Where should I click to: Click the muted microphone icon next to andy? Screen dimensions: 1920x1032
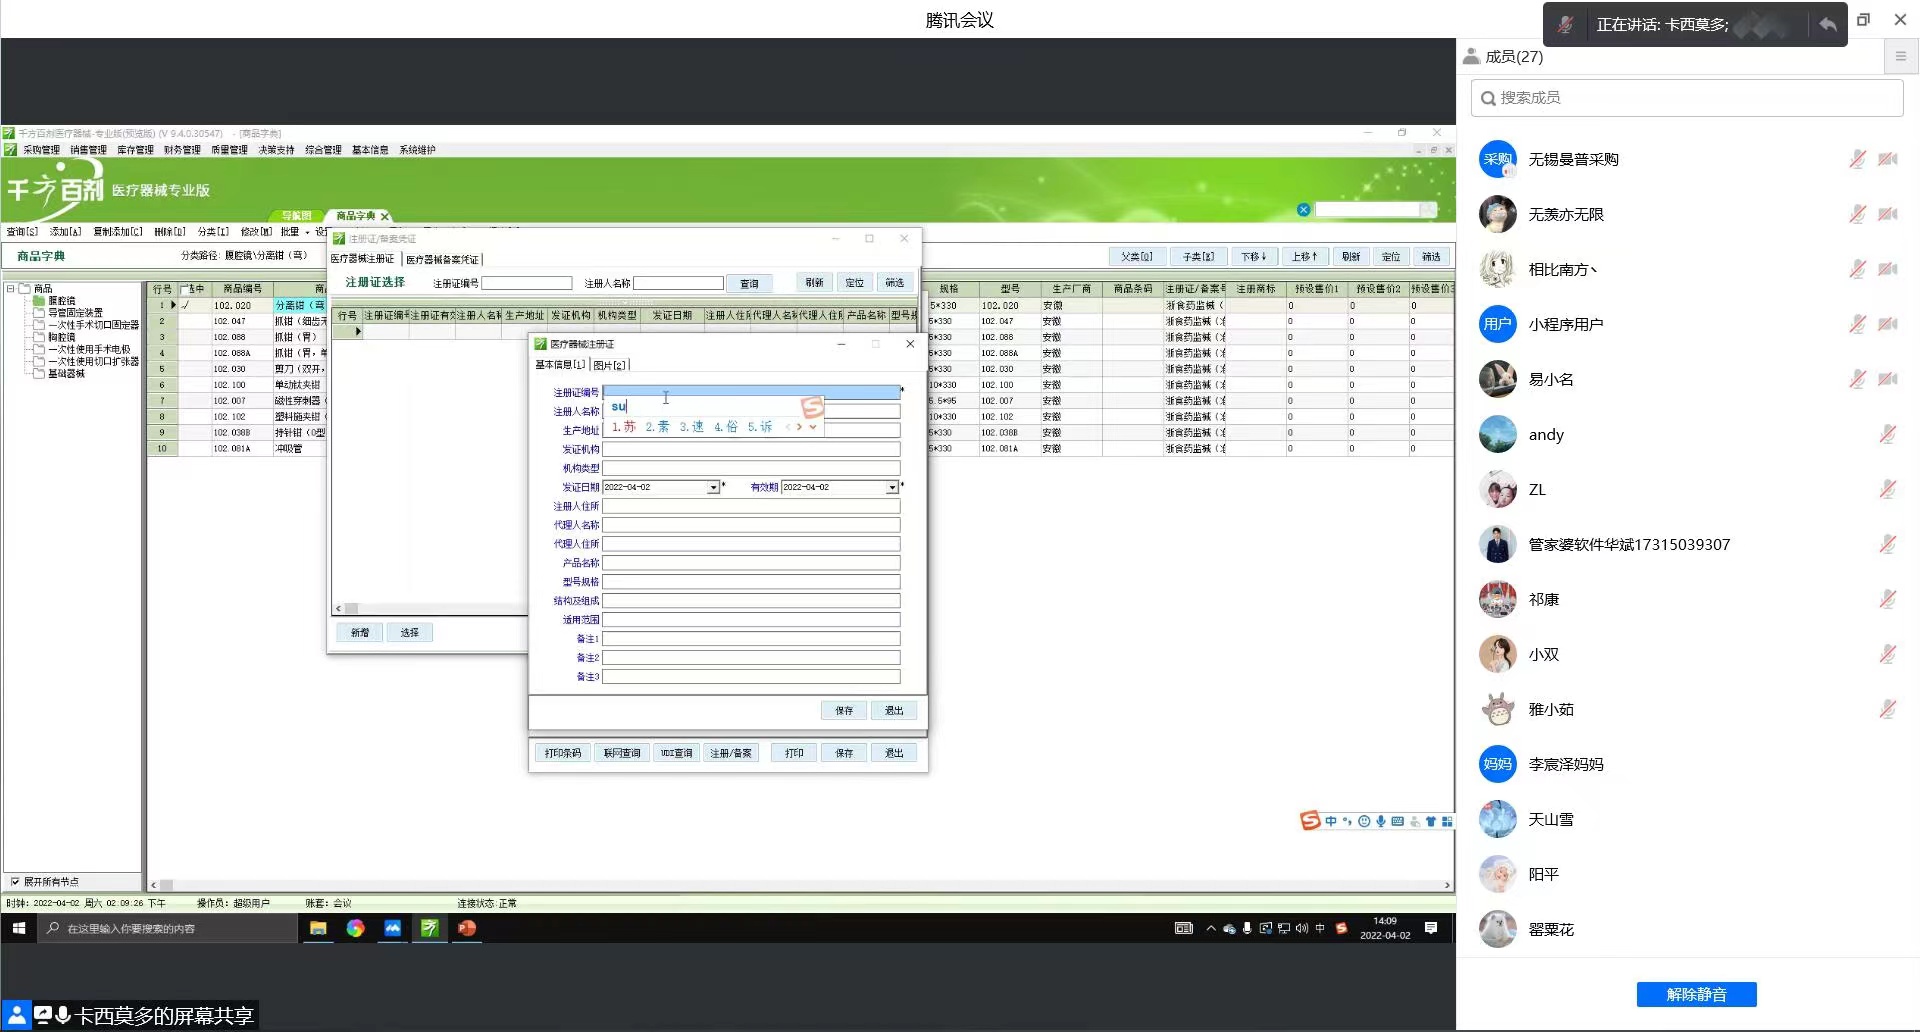pyautogui.click(x=1888, y=434)
